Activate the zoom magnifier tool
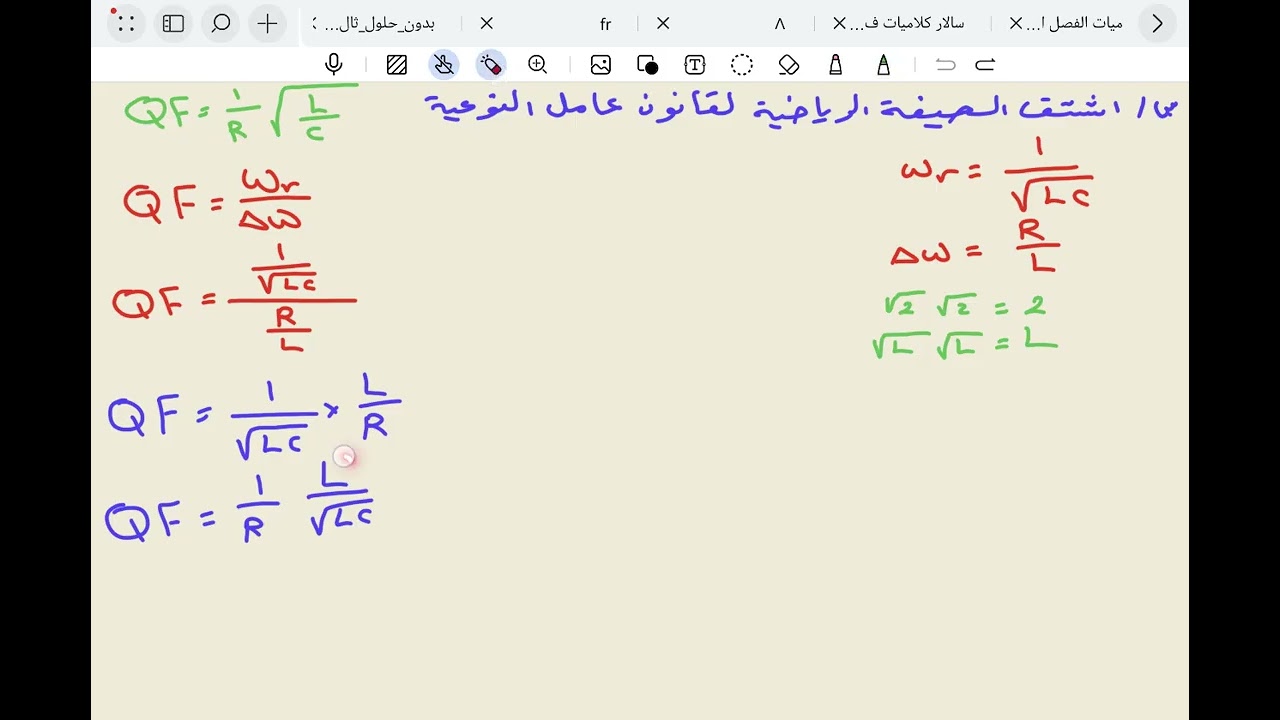This screenshot has width=1280, height=720. click(538, 65)
